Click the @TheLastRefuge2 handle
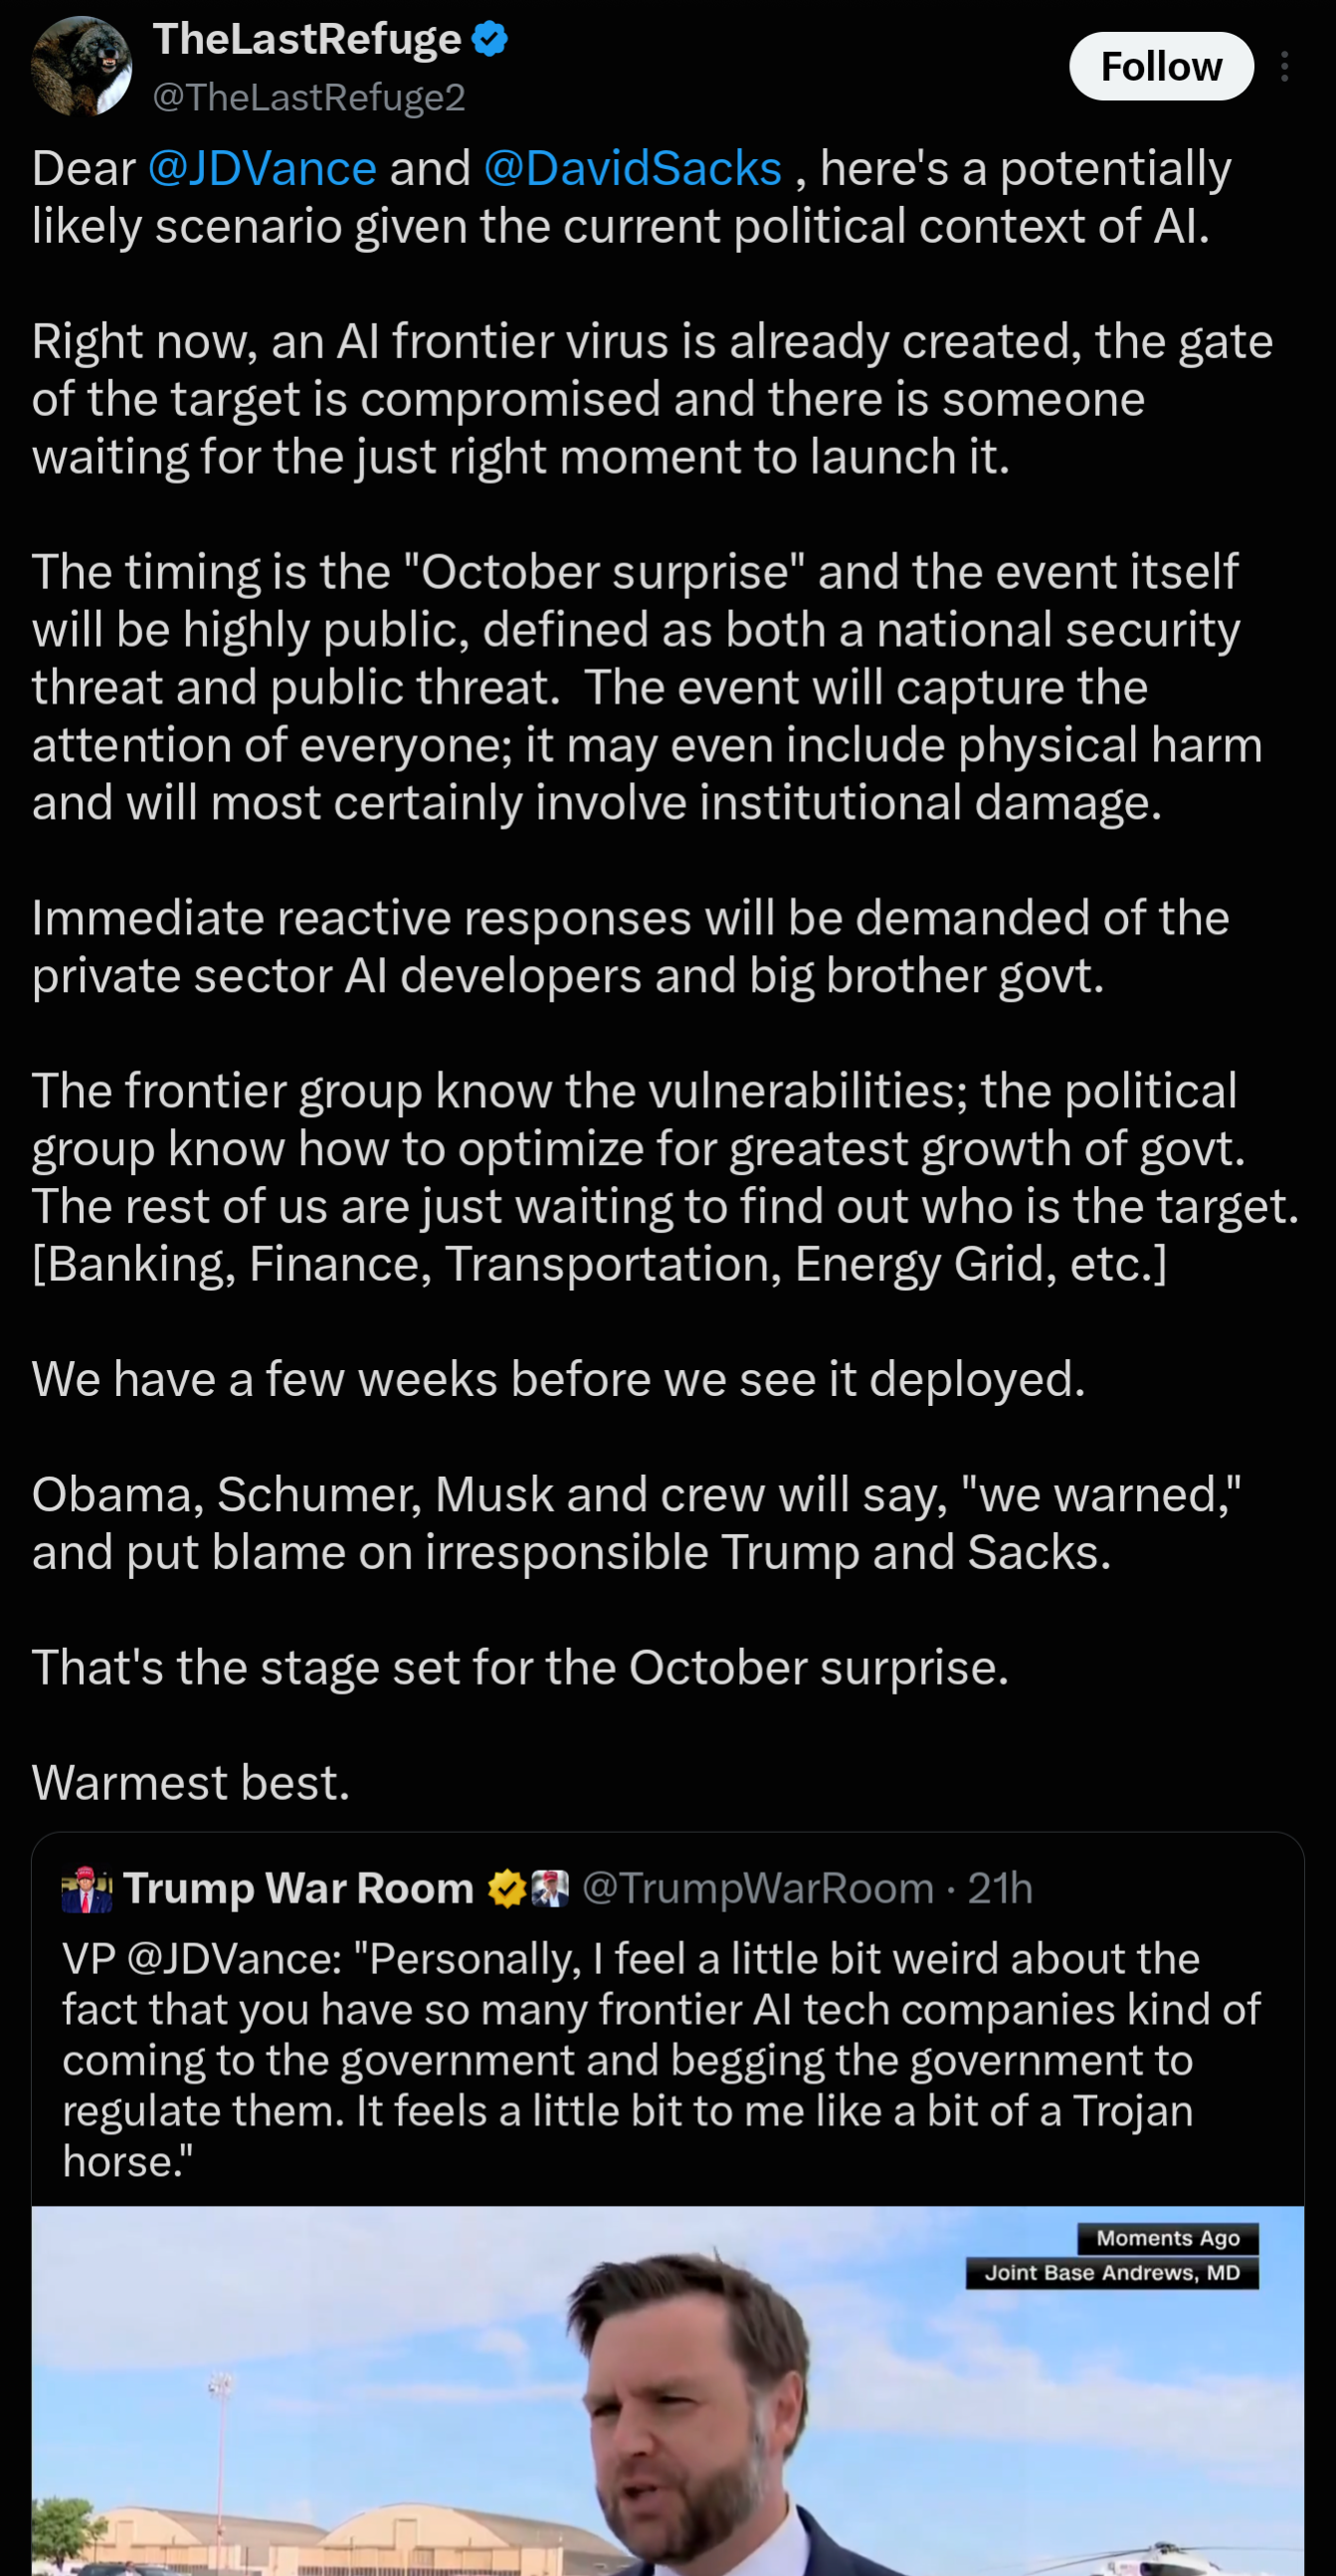This screenshot has width=1336, height=2576. [x=309, y=97]
